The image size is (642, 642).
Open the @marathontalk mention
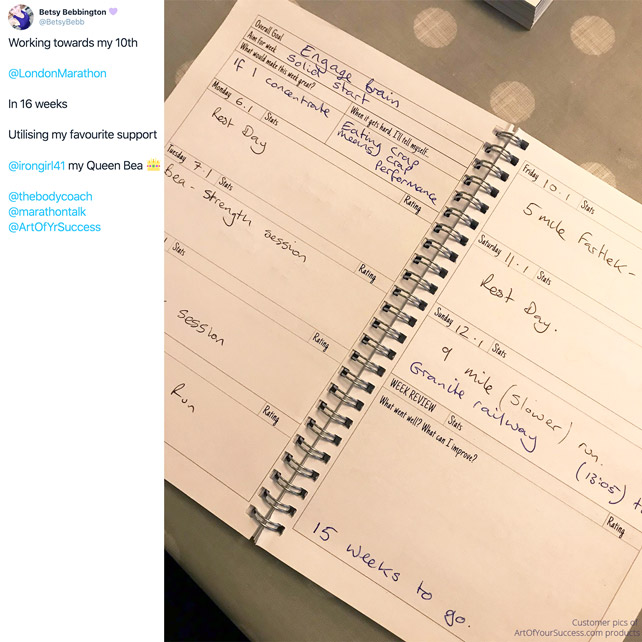47,212
